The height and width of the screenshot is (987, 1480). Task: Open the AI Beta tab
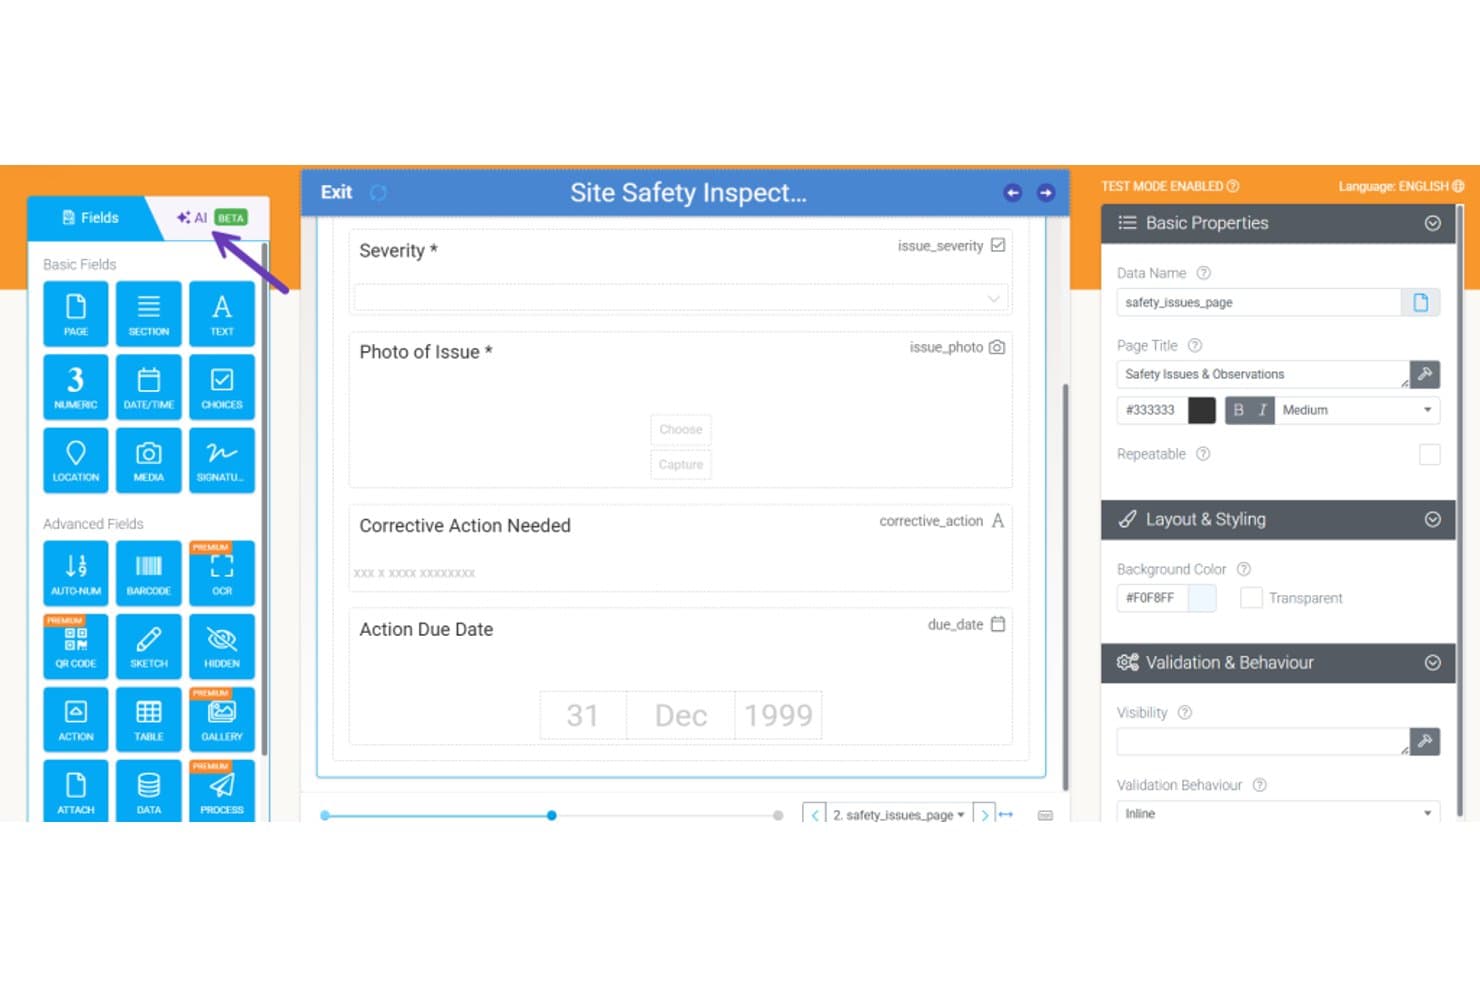pos(211,218)
